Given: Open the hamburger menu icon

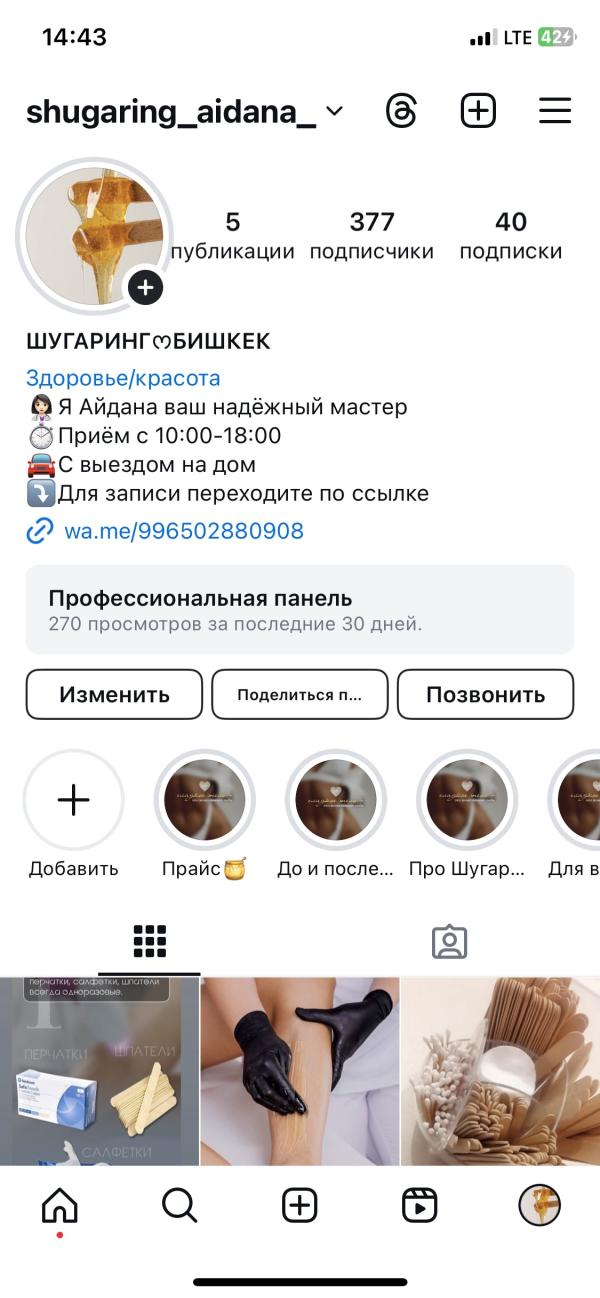Looking at the screenshot, I should [x=555, y=111].
